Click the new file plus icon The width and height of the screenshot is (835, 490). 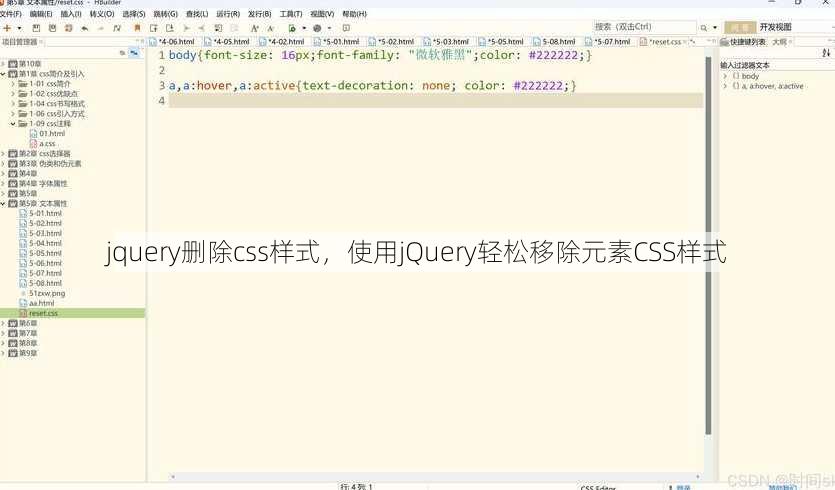(x=7, y=28)
